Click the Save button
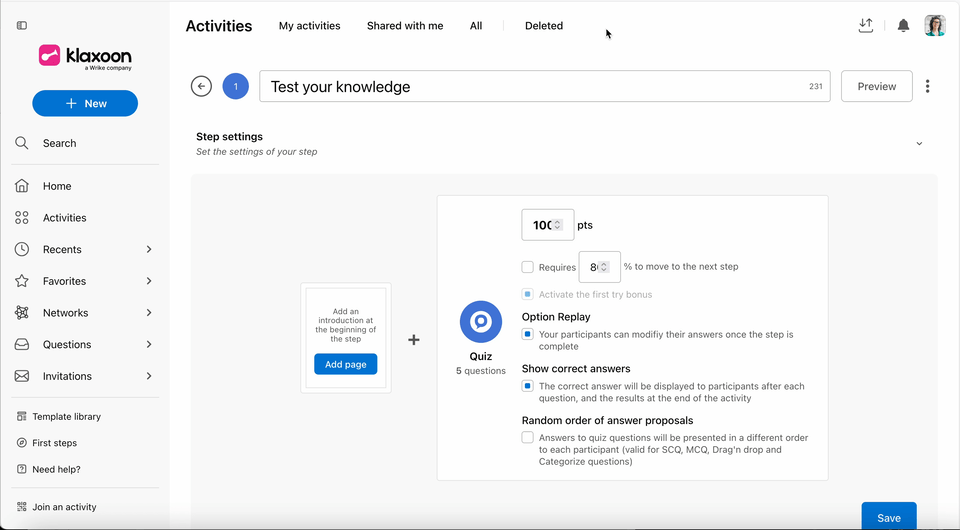The image size is (960, 530). [x=889, y=516]
